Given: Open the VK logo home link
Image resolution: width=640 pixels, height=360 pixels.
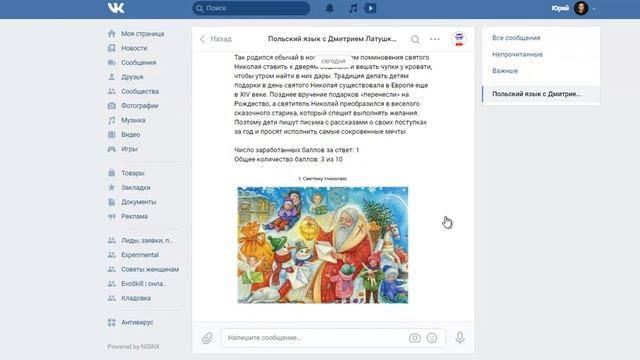Looking at the screenshot, I should [x=116, y=8].
